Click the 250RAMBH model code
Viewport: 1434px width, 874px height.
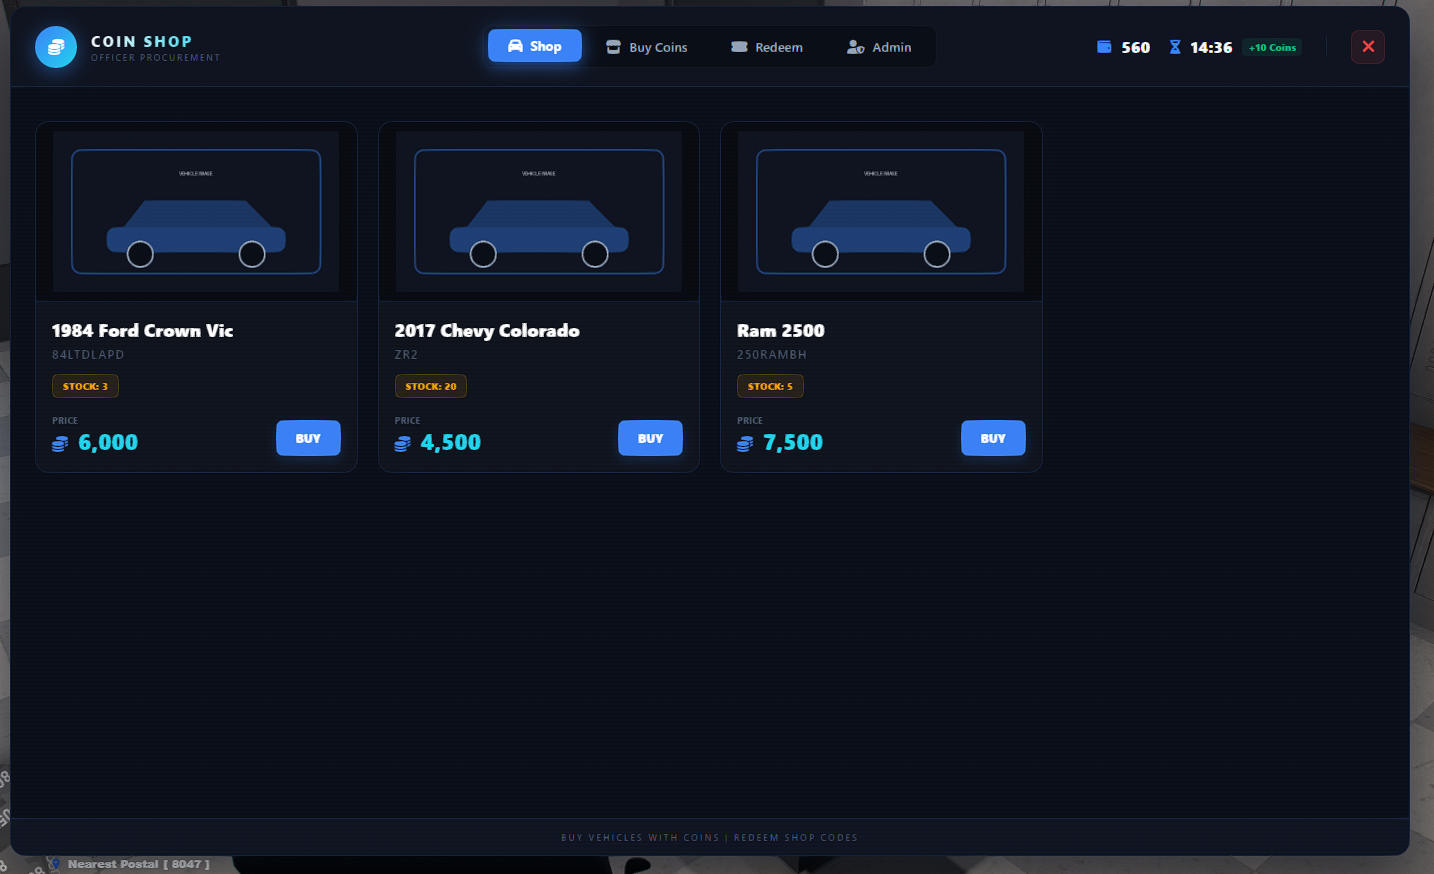coord(772,355)
